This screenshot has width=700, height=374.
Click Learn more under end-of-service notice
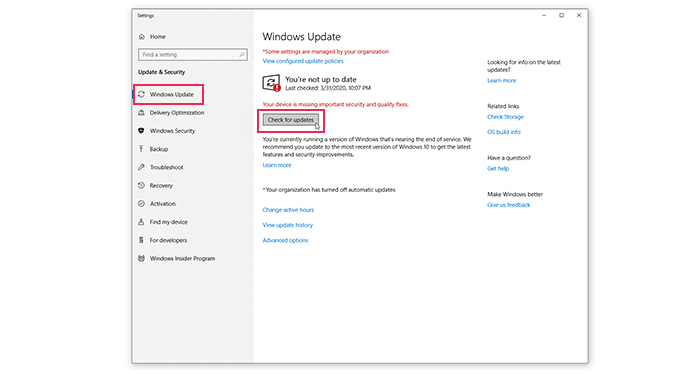tap(277, 165)
